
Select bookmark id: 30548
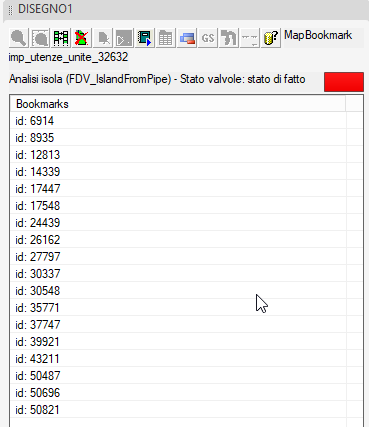click(178, 291)
